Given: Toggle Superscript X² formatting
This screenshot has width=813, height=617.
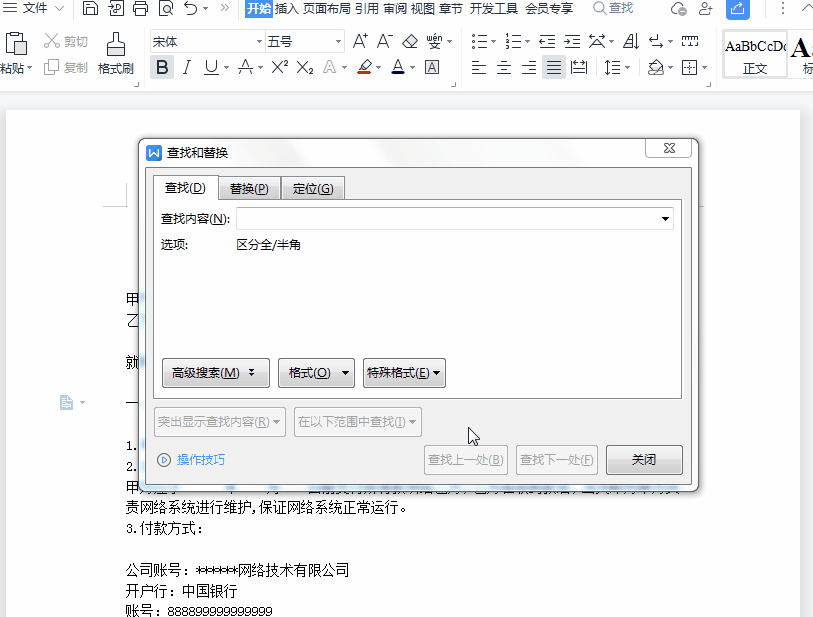Looking at the screenshot, I should pyautogui.click(x=279, y=67).
